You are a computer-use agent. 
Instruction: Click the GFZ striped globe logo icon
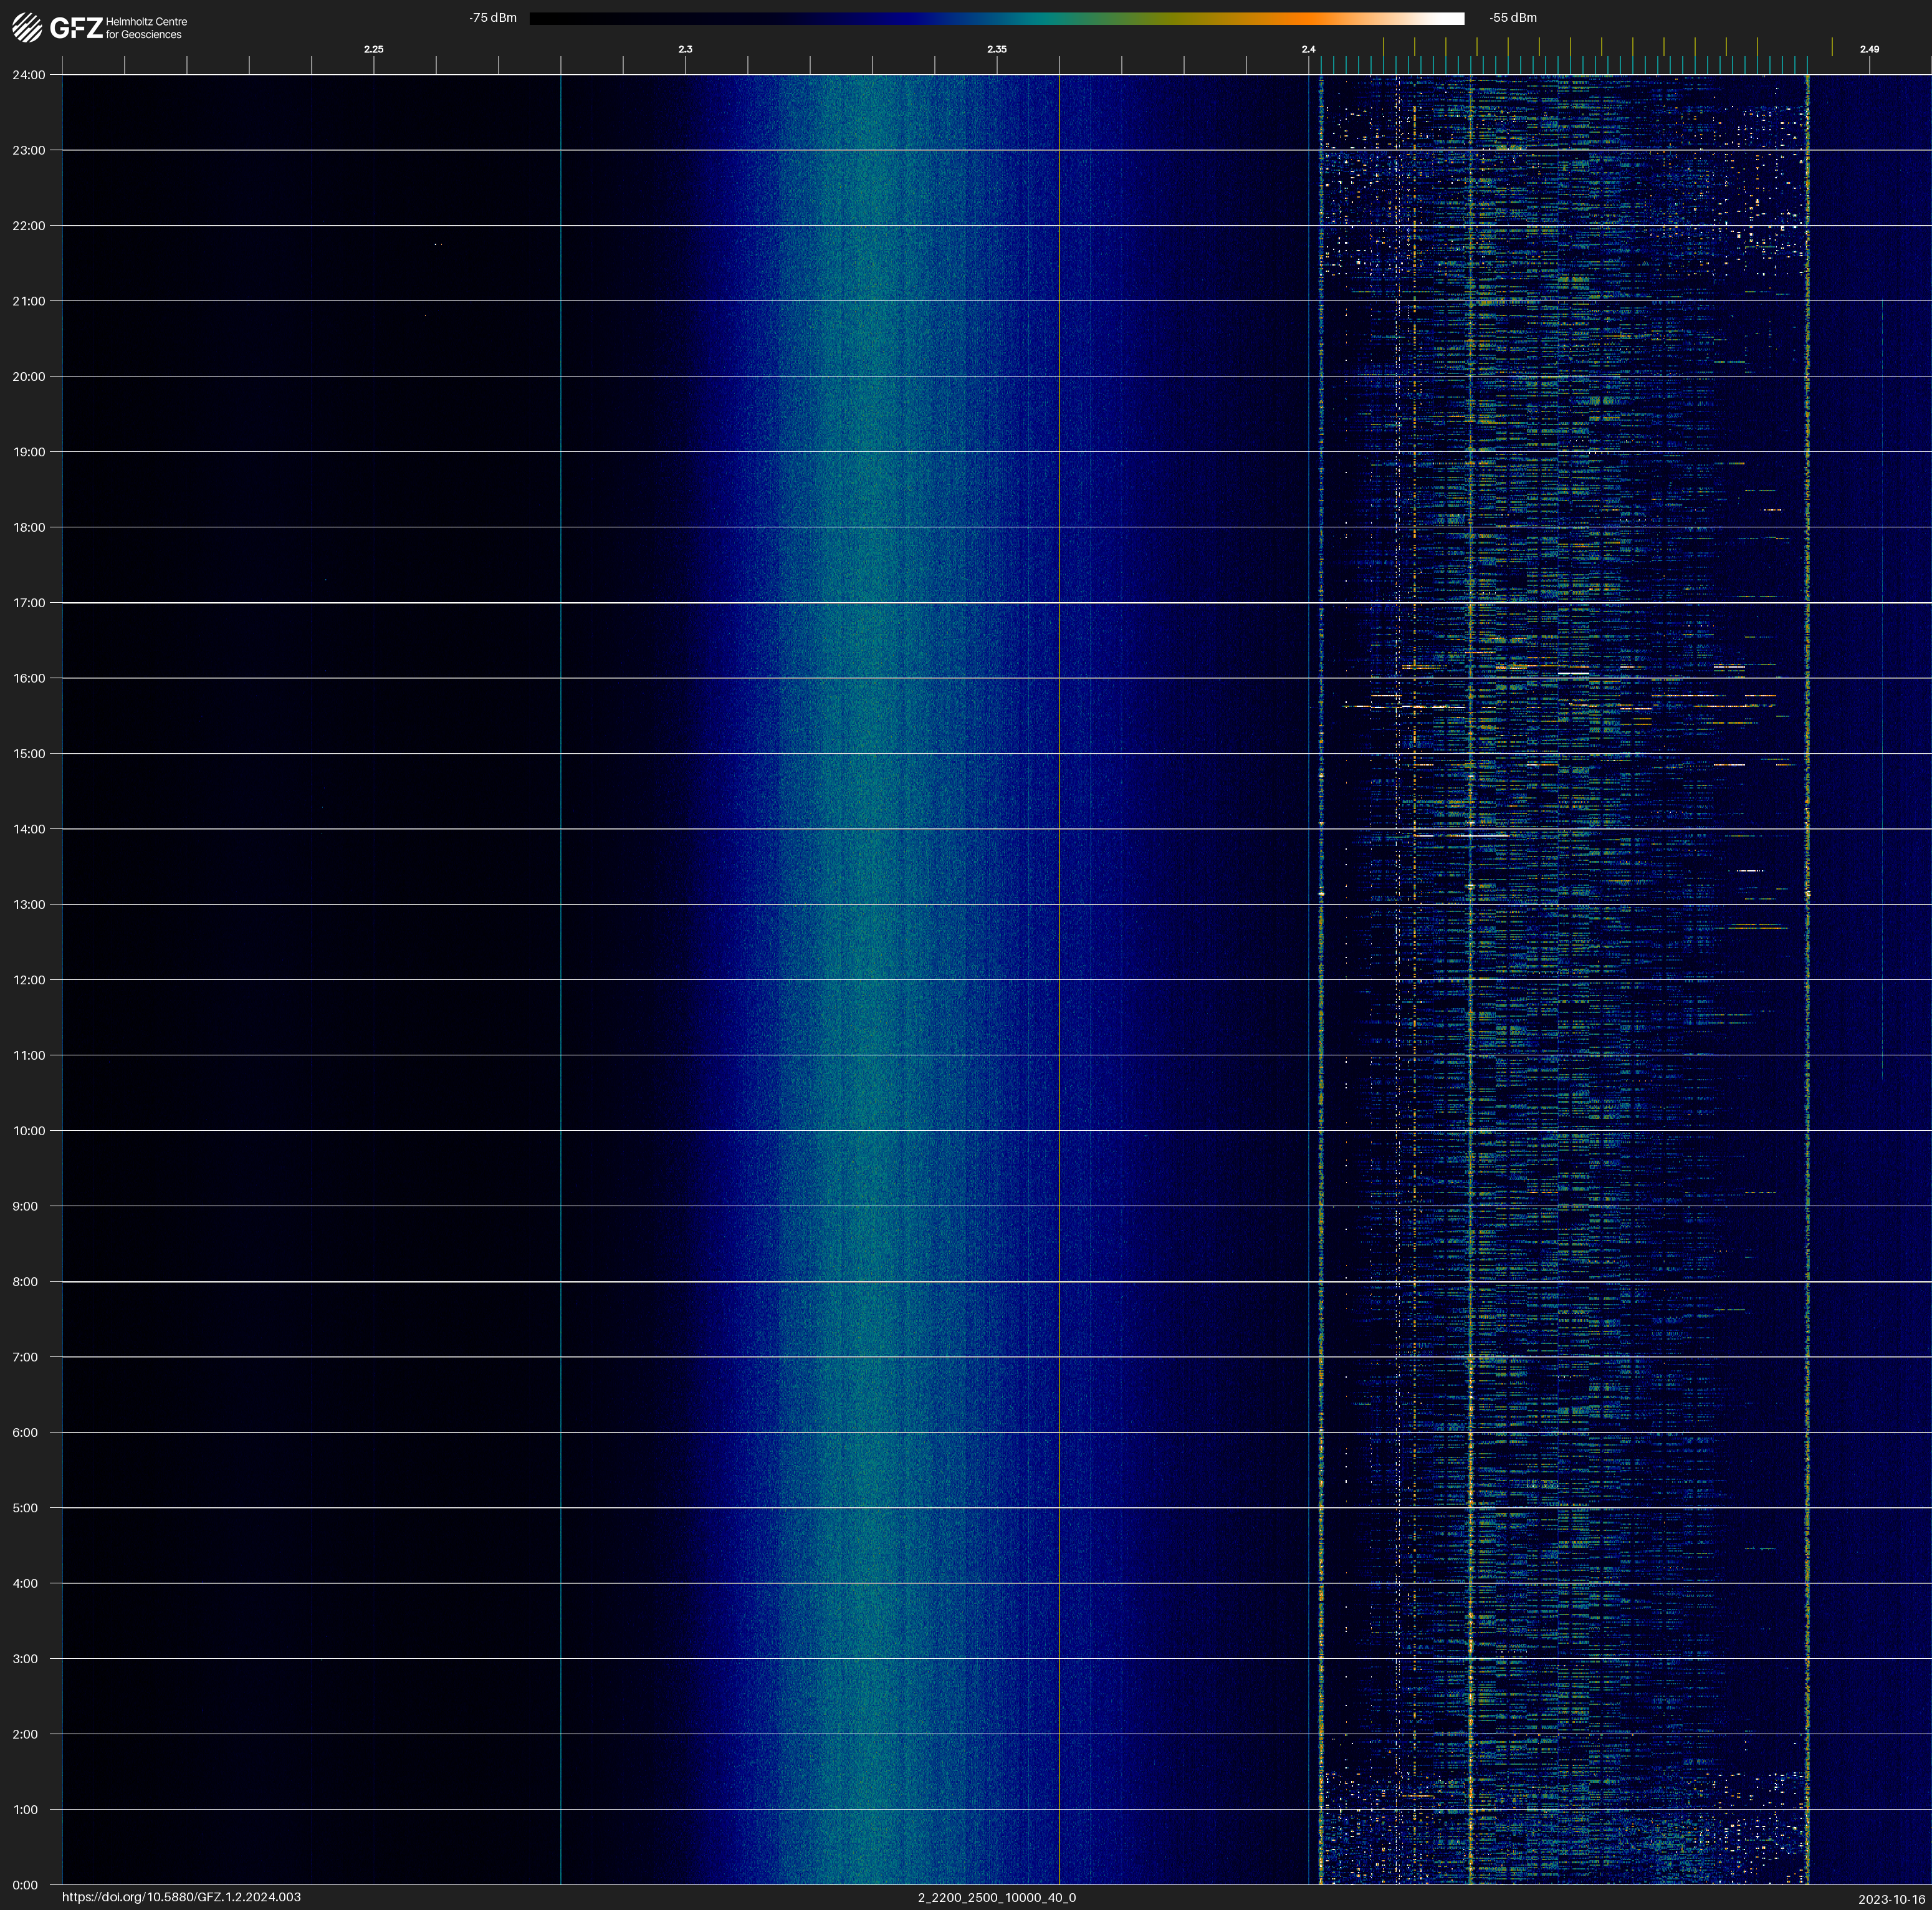tap(27, 28)
